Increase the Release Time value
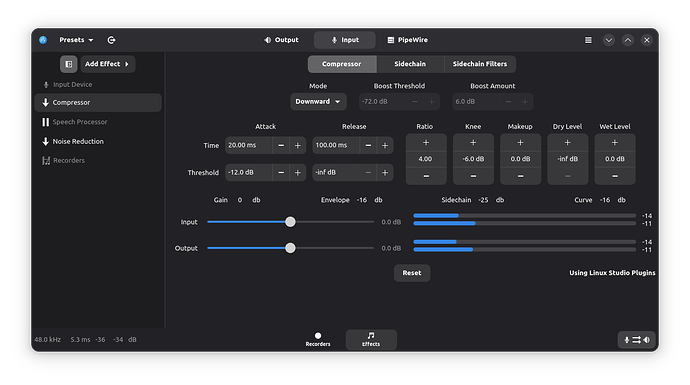690x385 pixels. pyautogui.click(x=385, y=146)
